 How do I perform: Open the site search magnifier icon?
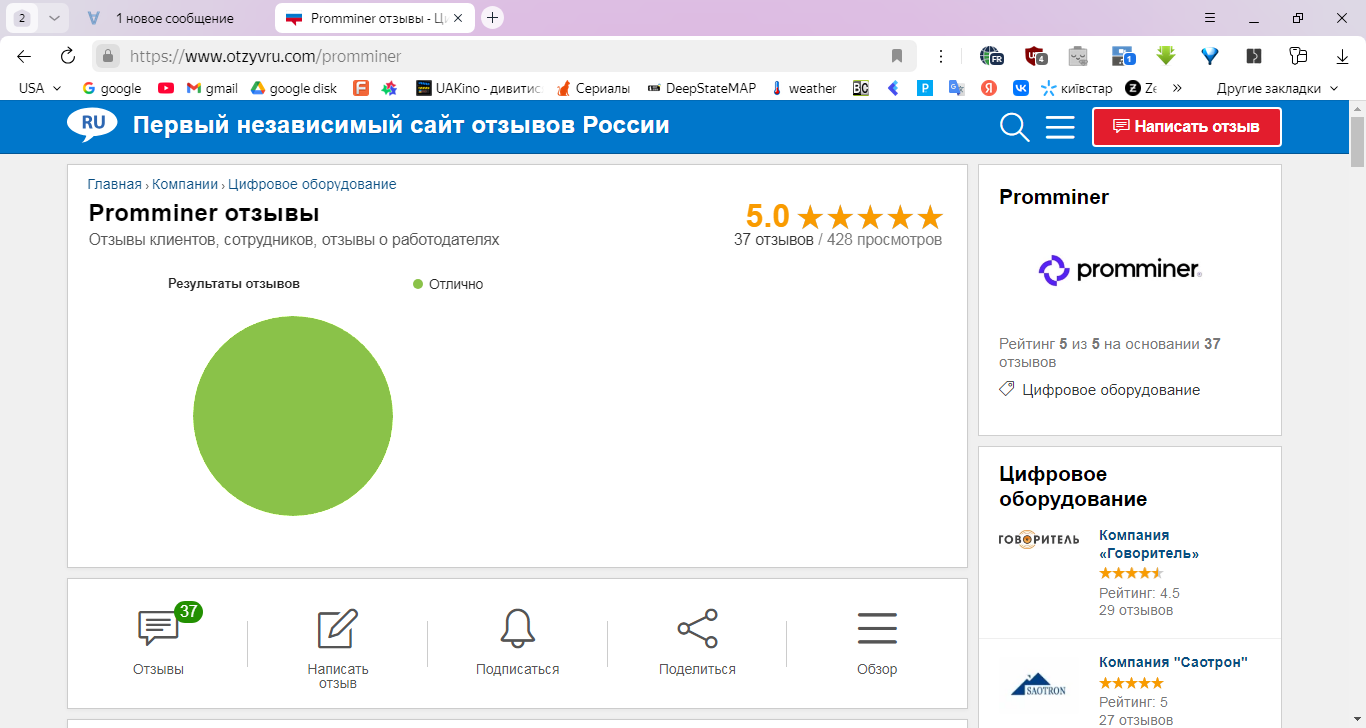(1015, 127)
